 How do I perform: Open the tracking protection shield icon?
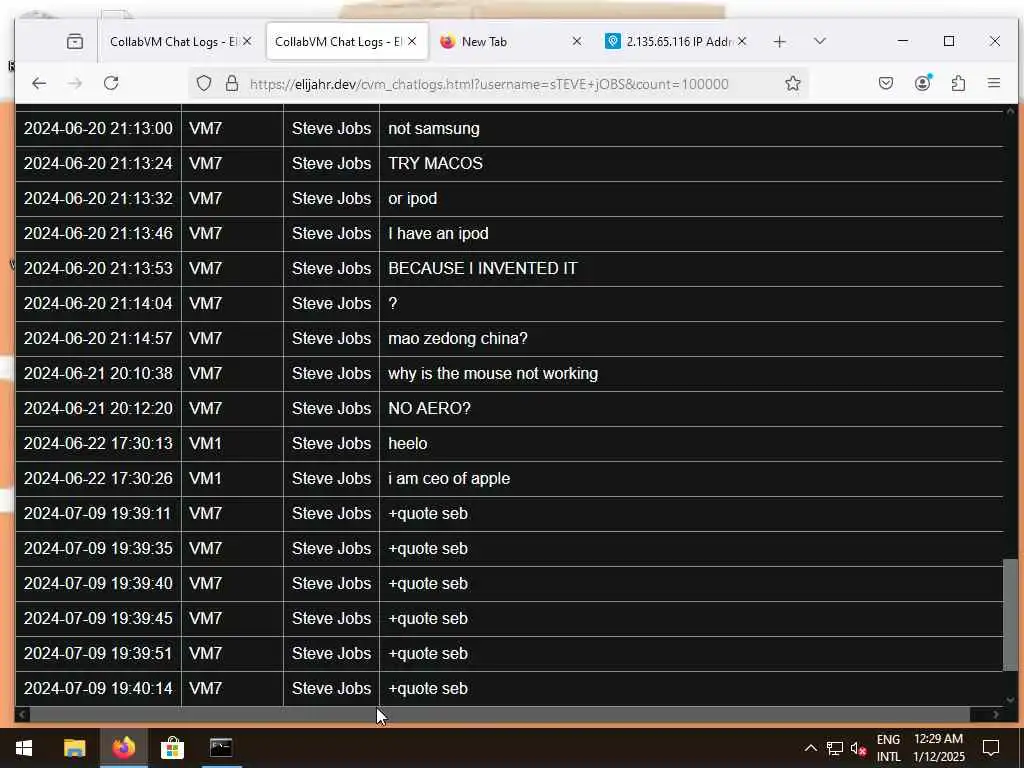204,84
